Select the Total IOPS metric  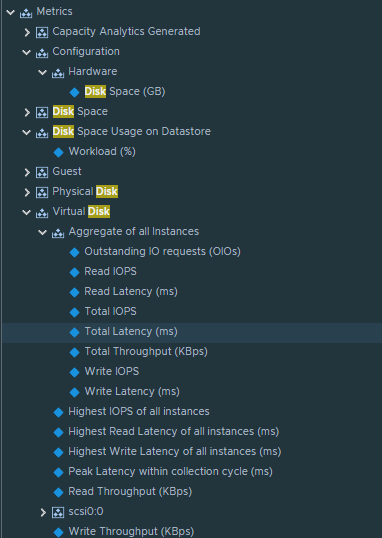pyautogui.click(x=111, y=312)
